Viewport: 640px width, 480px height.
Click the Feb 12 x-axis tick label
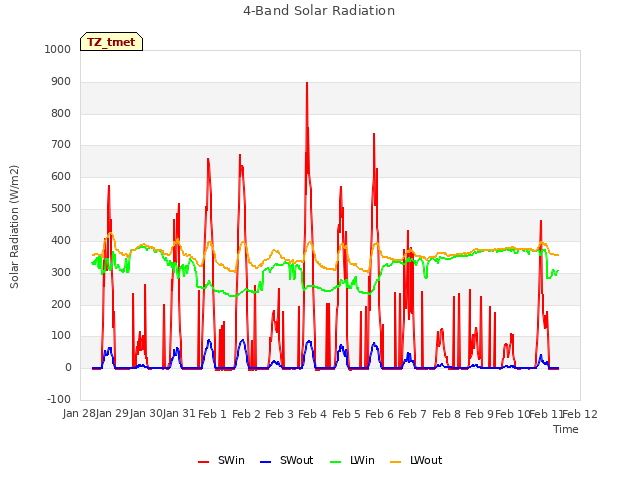[x=580, y=414]
